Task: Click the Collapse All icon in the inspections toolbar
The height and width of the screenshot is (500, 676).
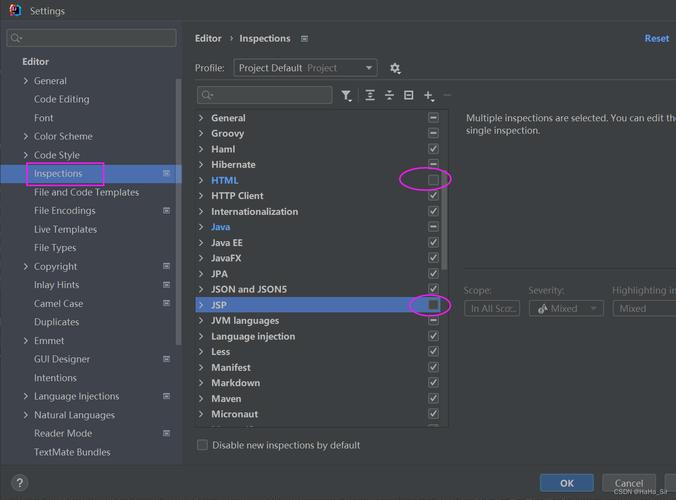Action: pyautogui.click(x=389, y=96)
